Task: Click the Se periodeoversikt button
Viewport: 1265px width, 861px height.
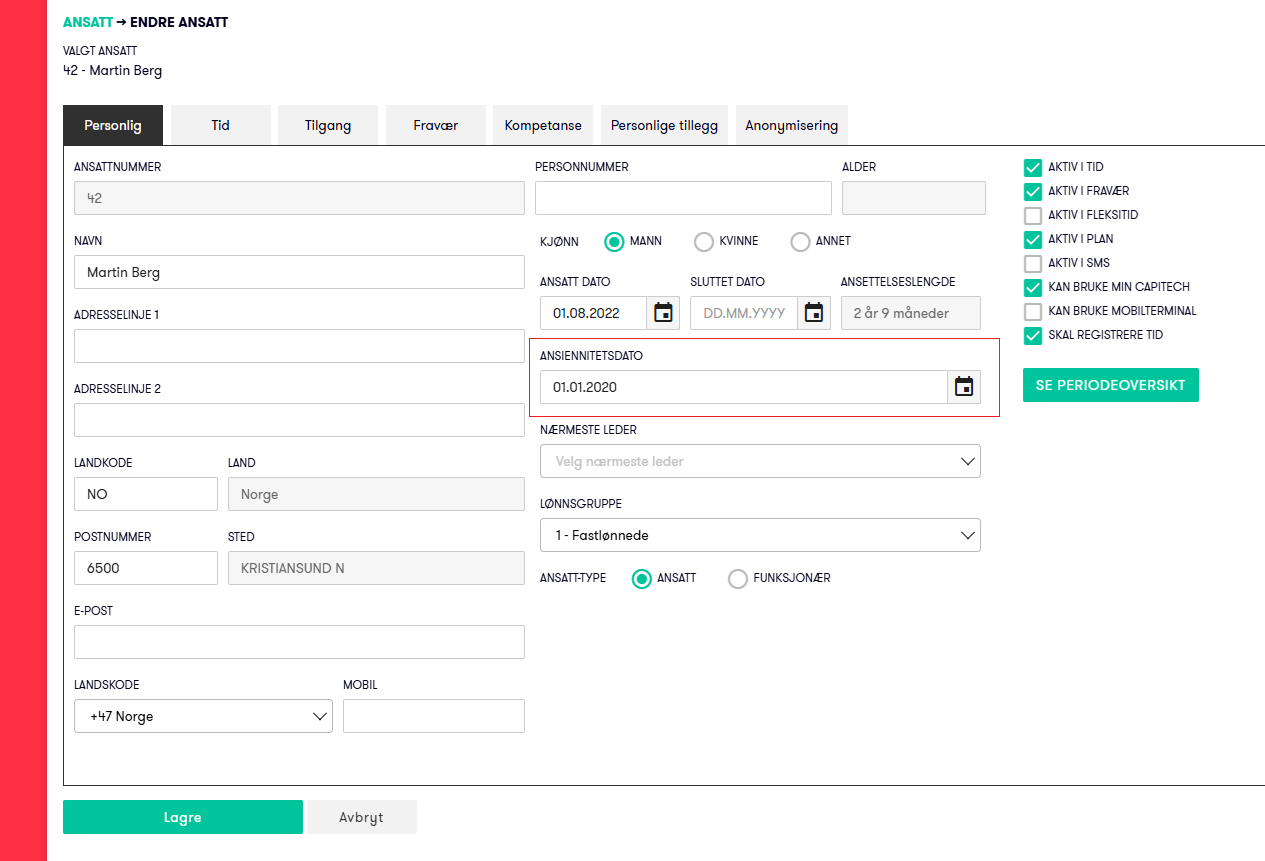Action: pos(1110,385)
